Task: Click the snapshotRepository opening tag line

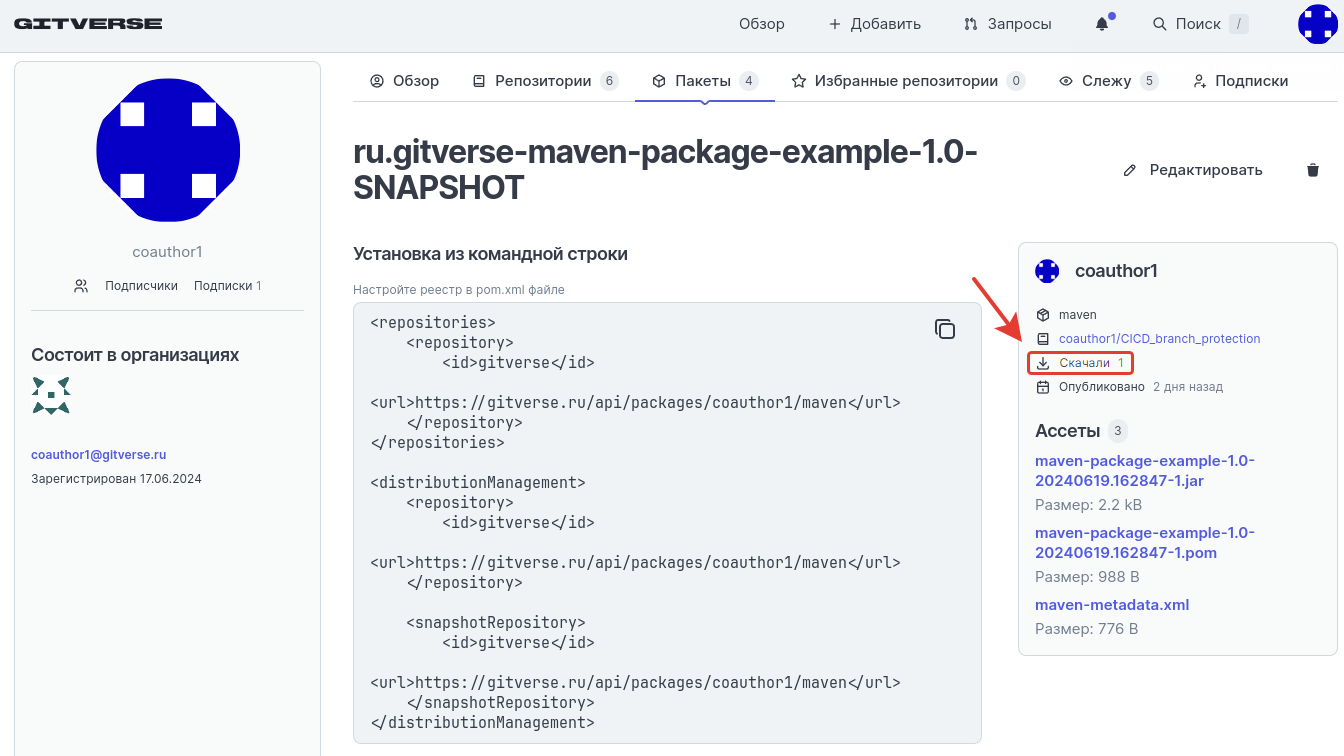Action: point(496,623)
